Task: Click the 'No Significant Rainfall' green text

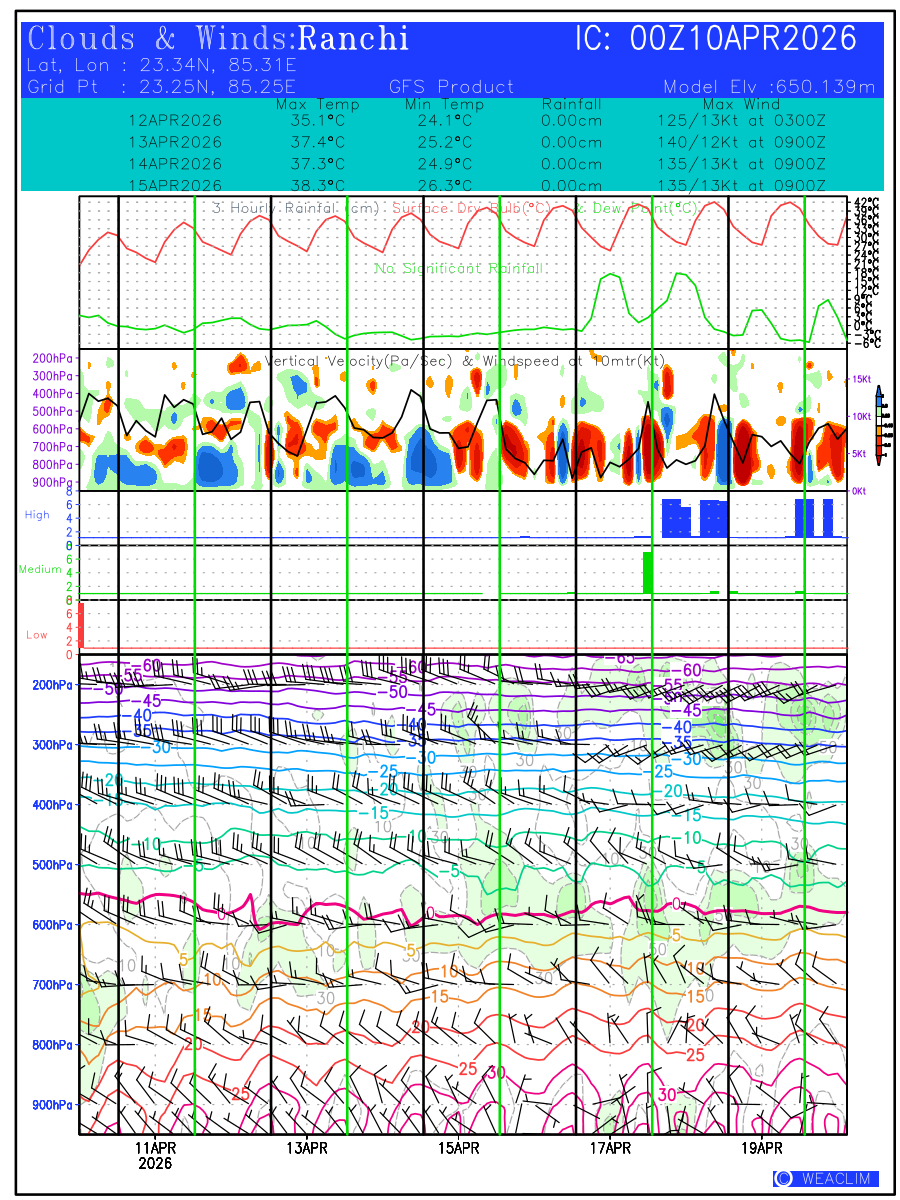Action: (x=459, y=268)
